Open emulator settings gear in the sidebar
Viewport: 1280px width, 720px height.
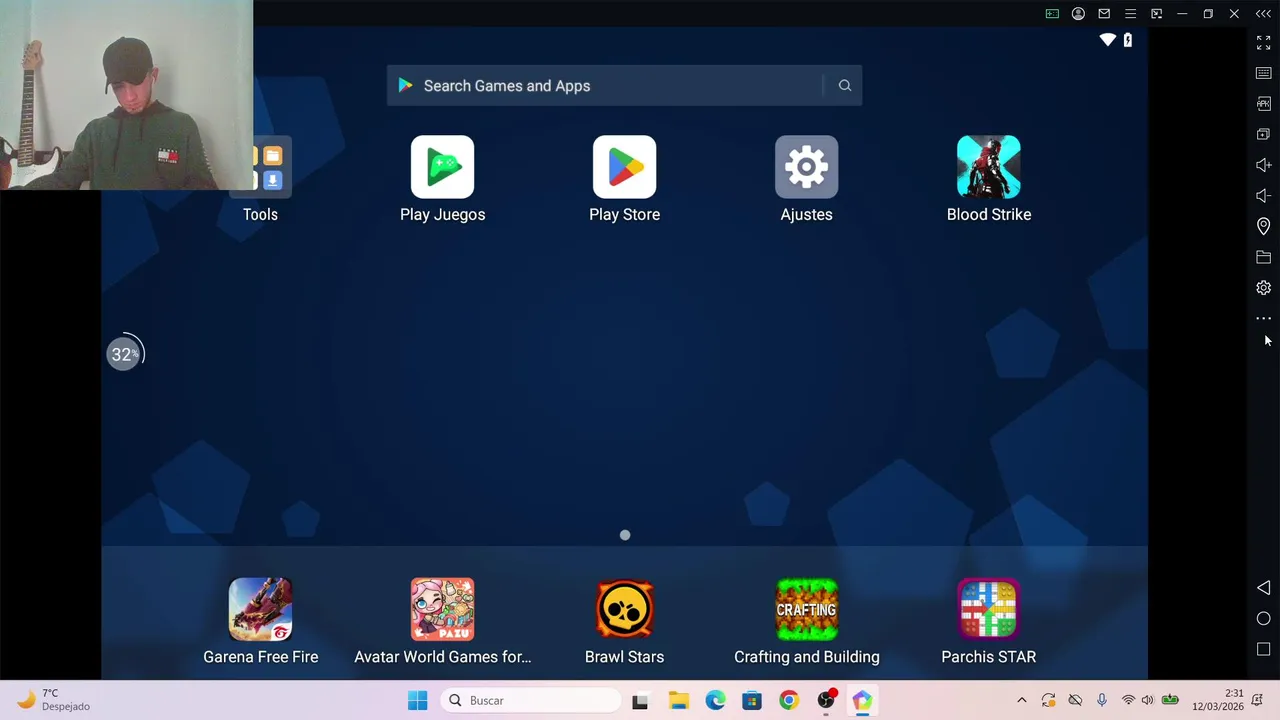(1263, 288)
